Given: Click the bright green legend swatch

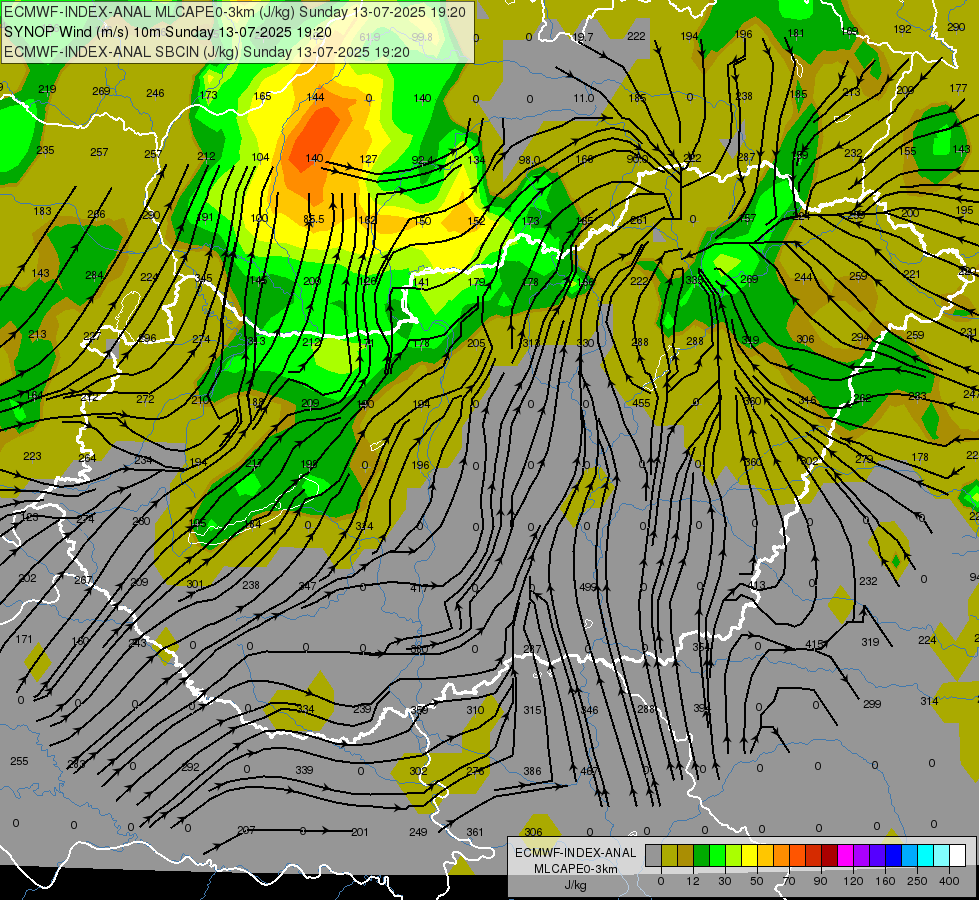Looking at the screenshot, I should click(717, 855).
